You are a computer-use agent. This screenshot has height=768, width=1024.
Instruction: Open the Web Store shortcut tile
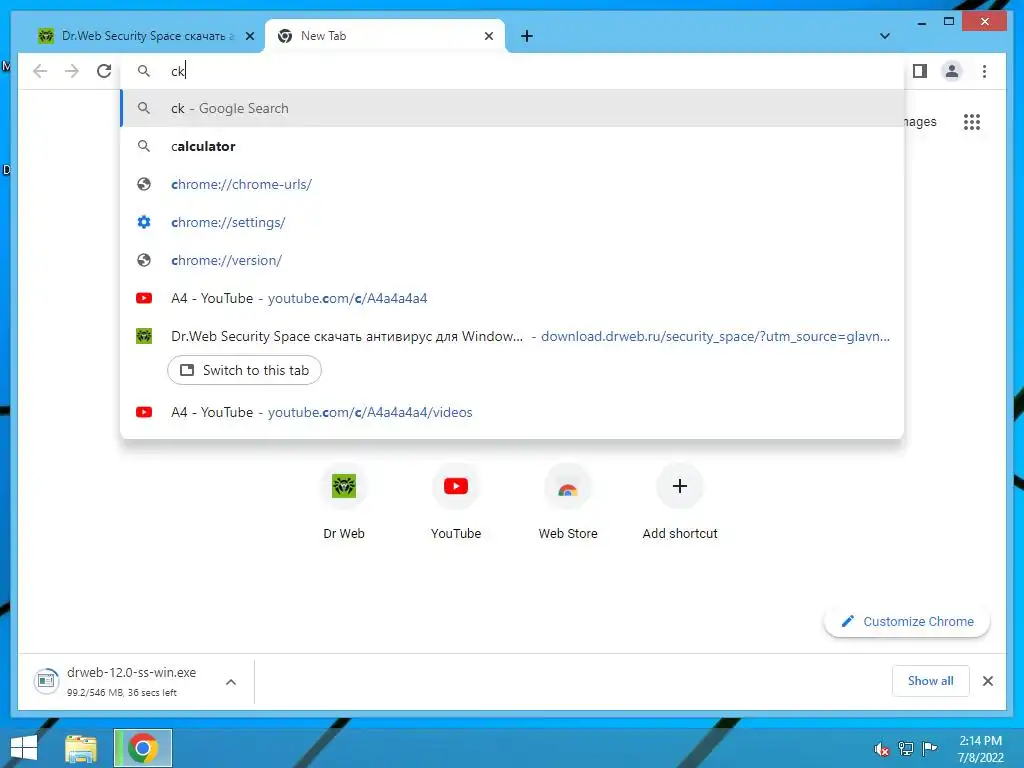click(568, 502)
